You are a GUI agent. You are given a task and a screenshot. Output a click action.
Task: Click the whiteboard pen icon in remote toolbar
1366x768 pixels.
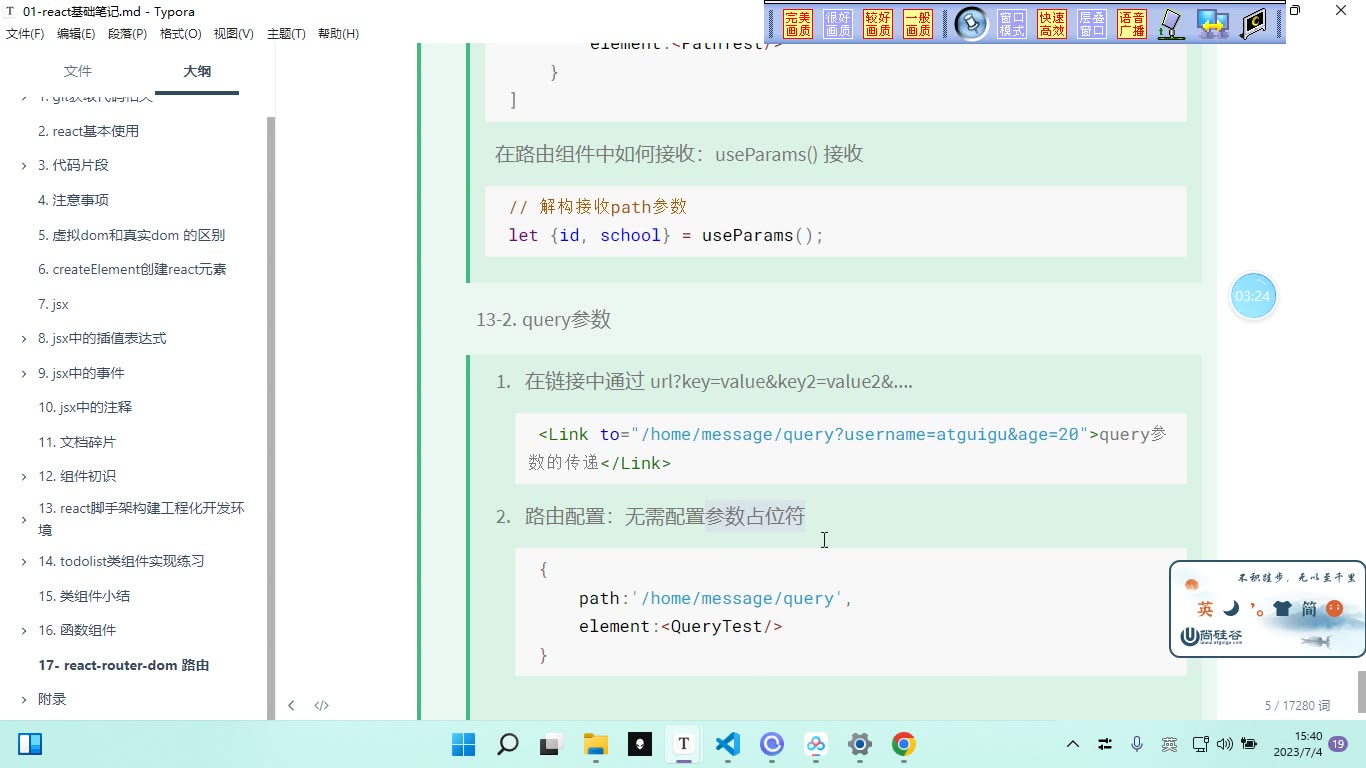(x=1172, y=24)
